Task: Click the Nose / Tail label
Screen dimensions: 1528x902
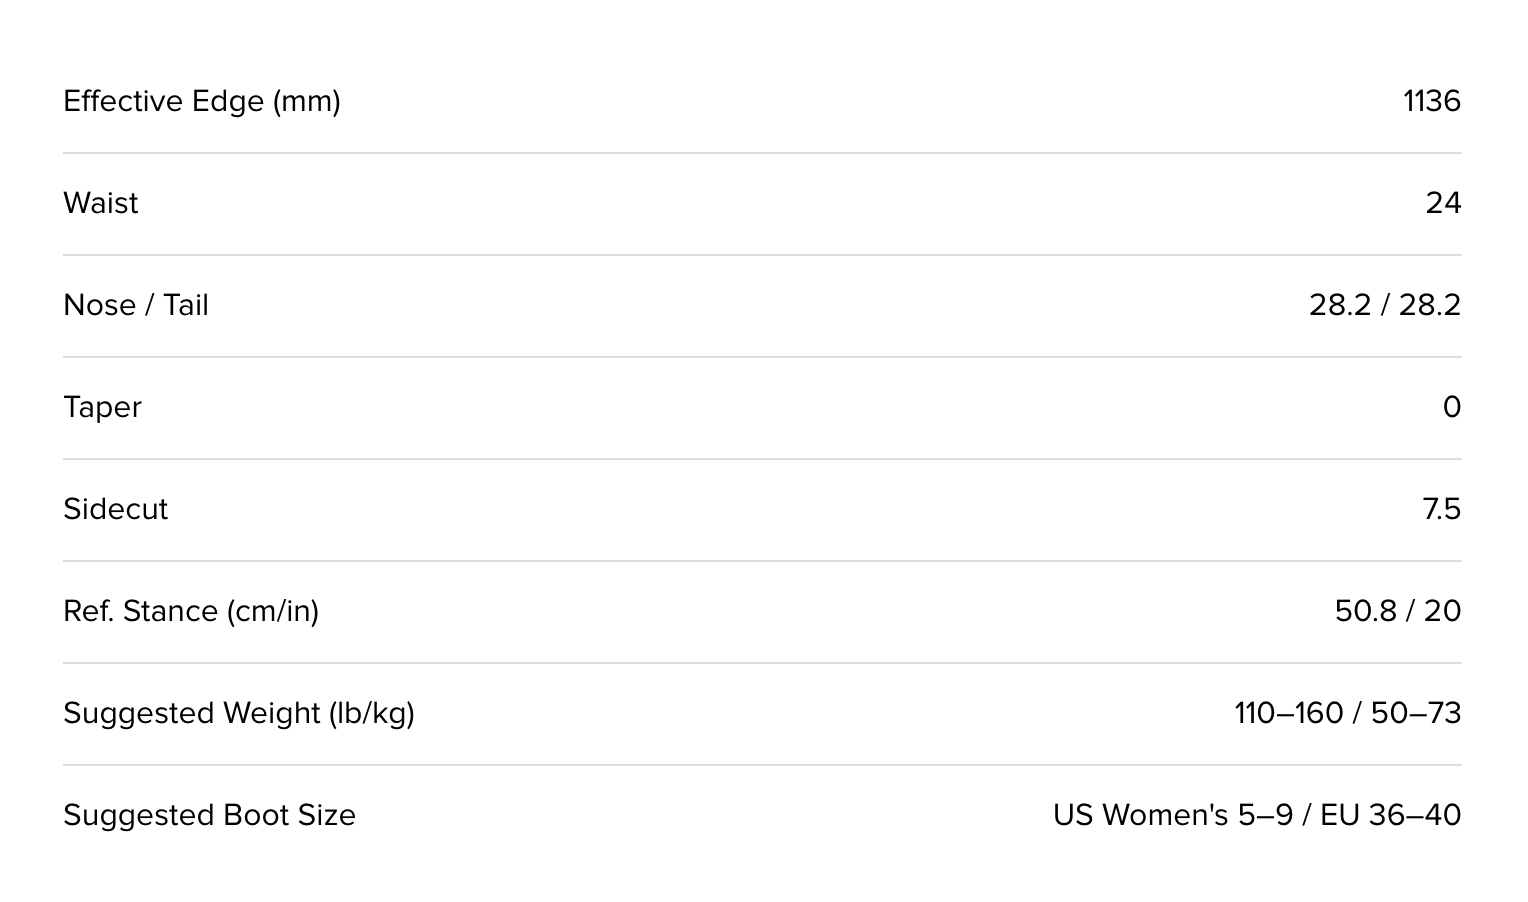Action: [x=136, y=306]
